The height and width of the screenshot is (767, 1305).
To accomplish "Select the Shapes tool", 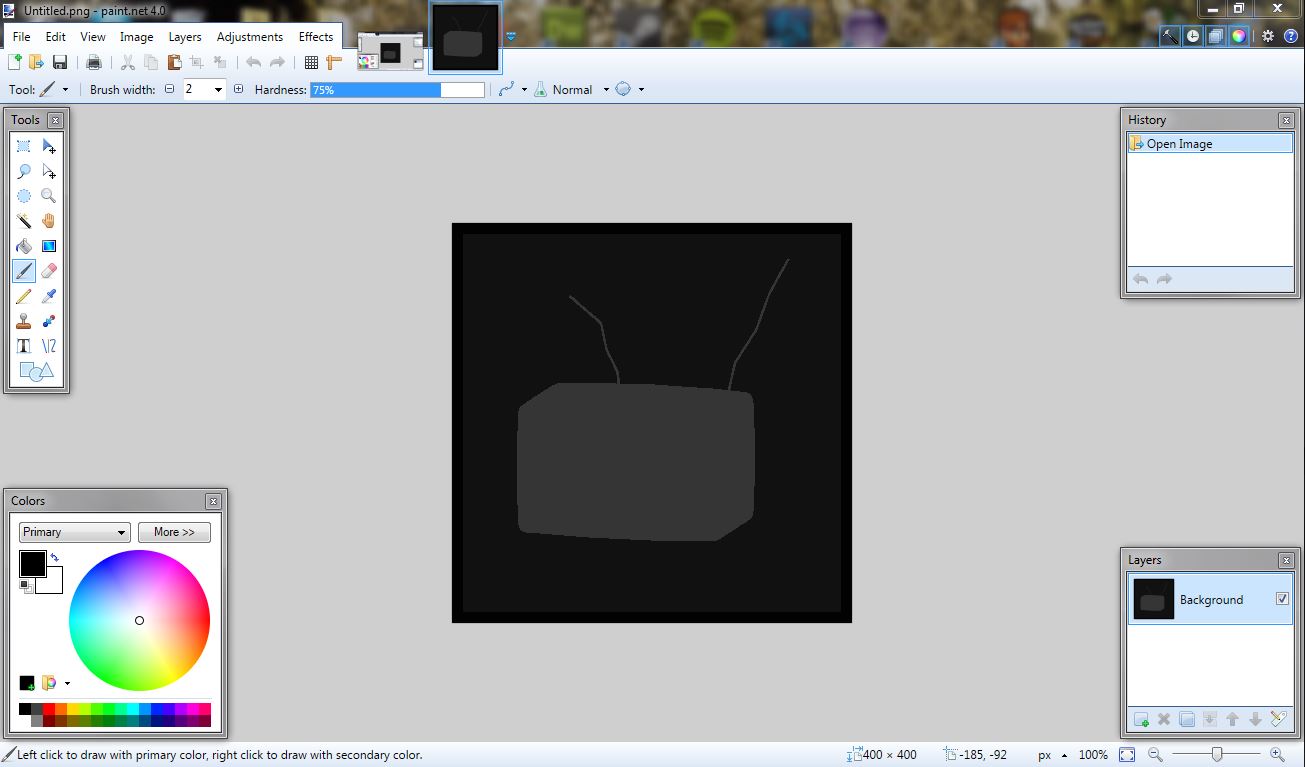I will (37, 372).
